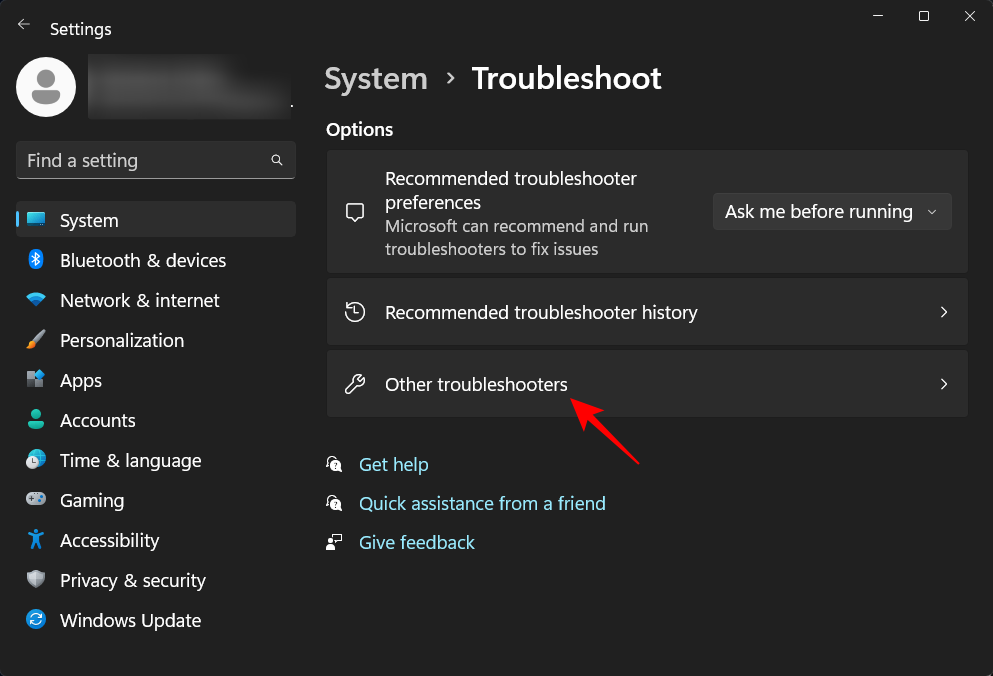Open the Get help link

click(x=393, y=464)
